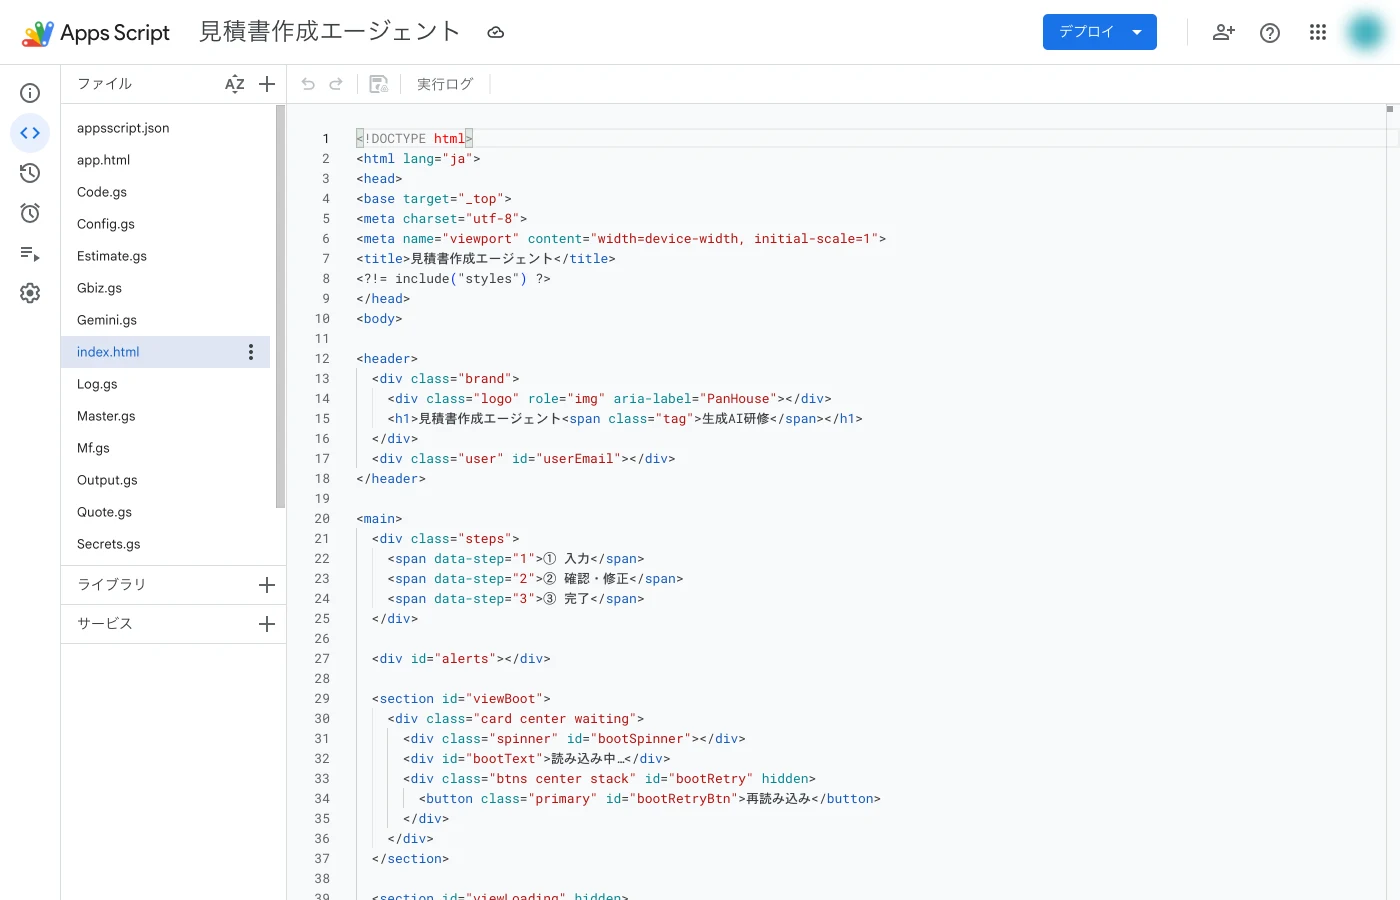Click the viewBoot section line 29
This screenshot has height=900, width=1400.
[461, 699]
